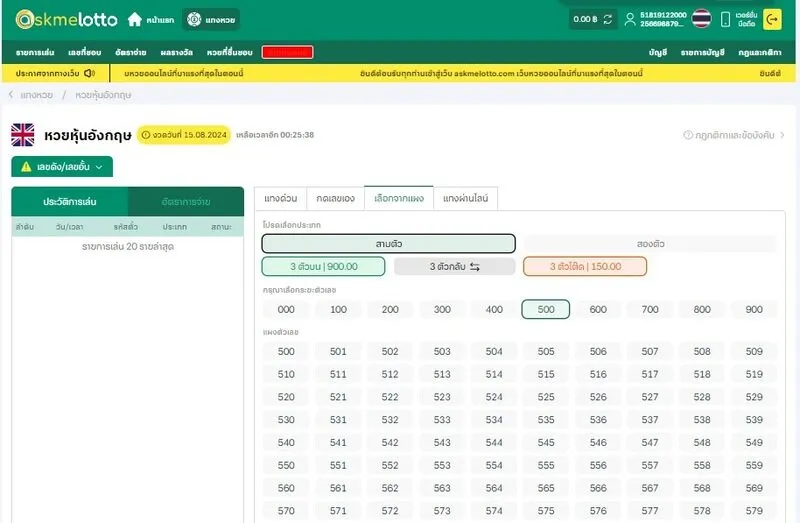Go back using the breadcrumb chevron

11,95
